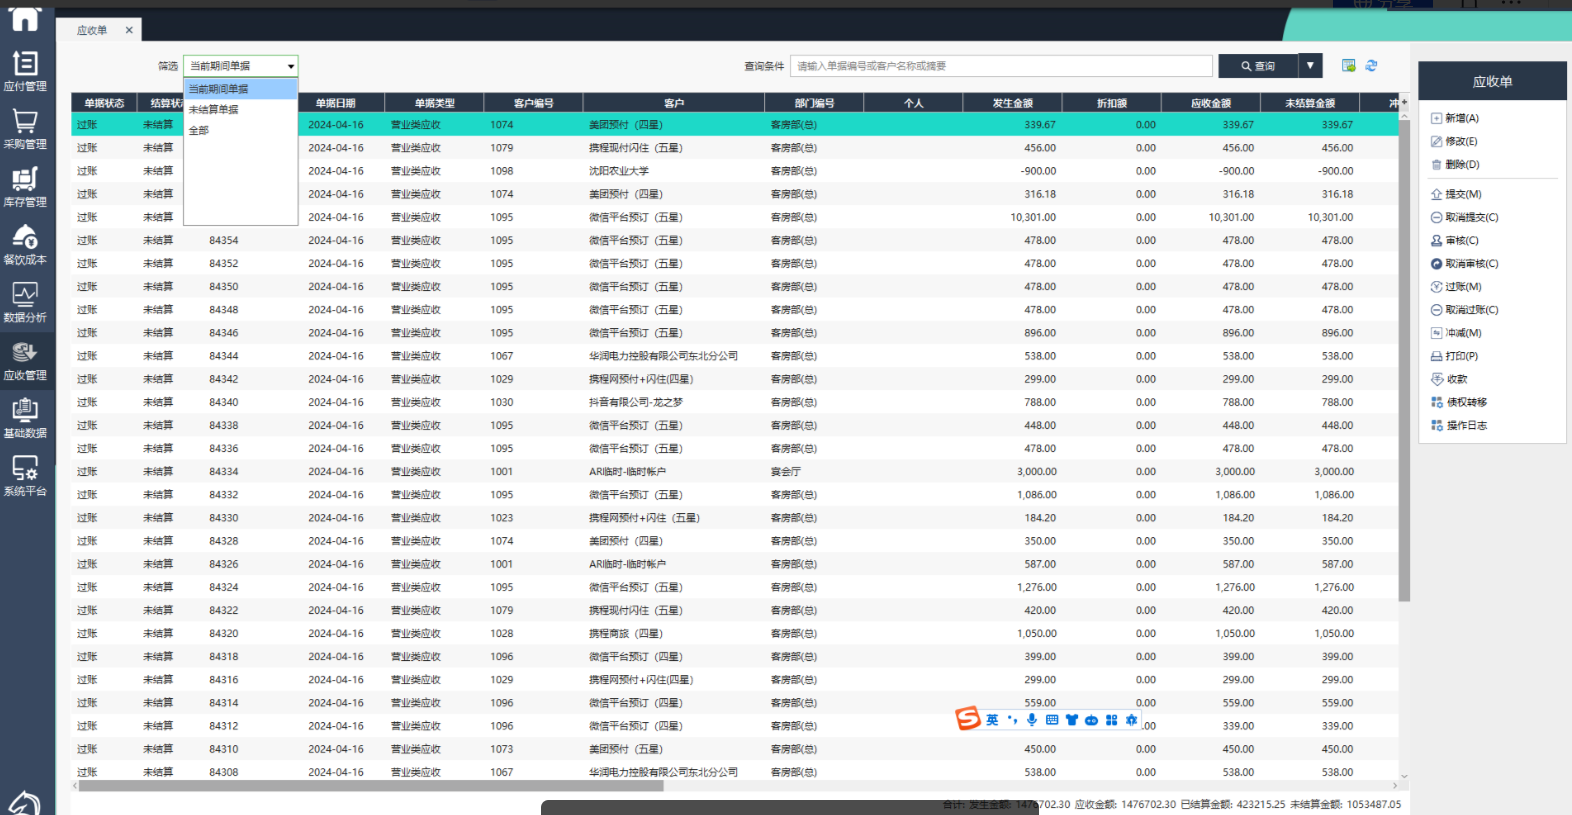The image size is (1572, 815).
Task: Click the export table icon
Action: [1348, 66]
